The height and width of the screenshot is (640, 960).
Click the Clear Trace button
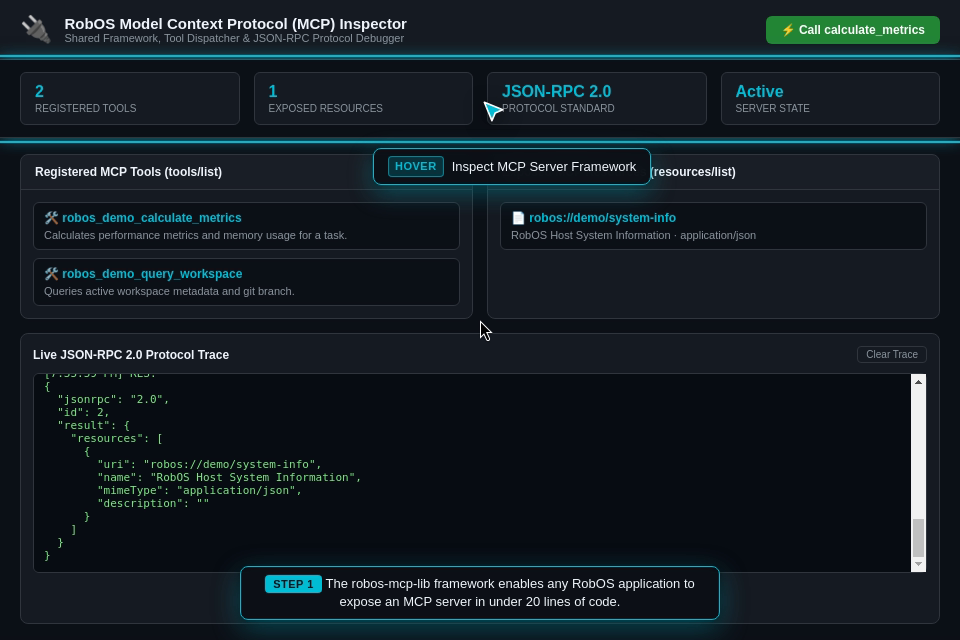coord(891,355)
